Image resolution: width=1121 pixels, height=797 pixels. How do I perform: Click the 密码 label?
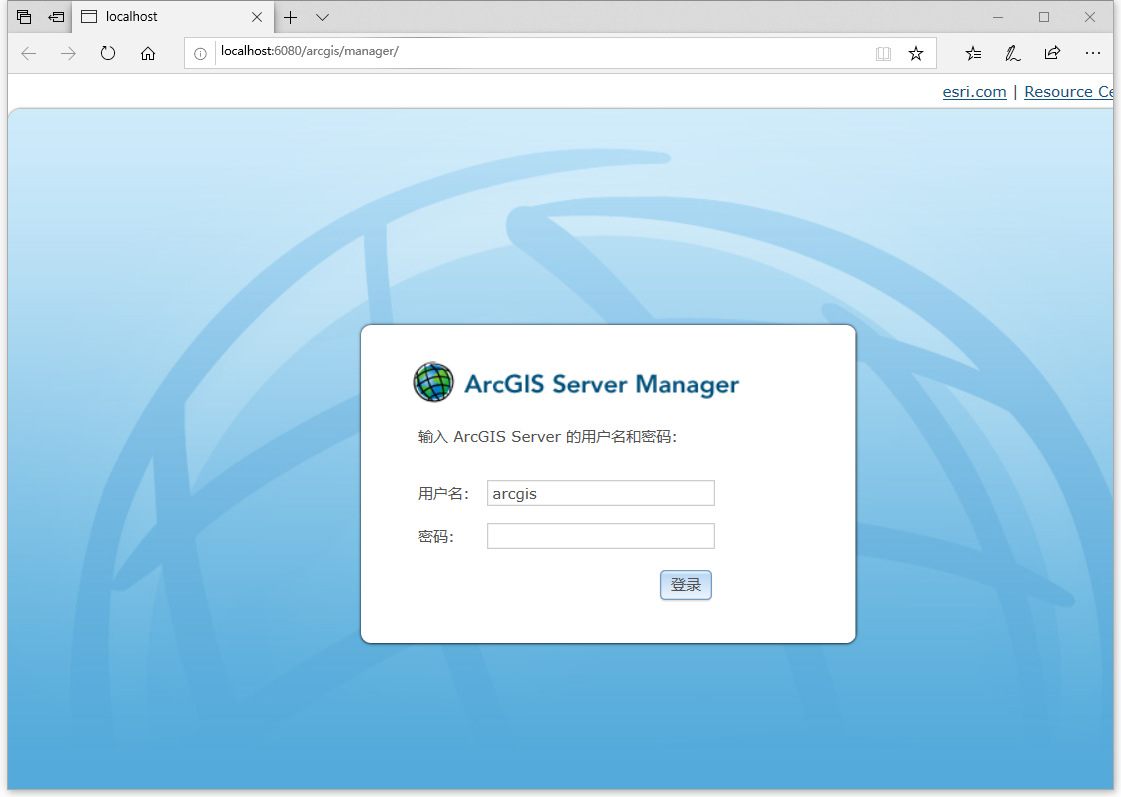436,537
